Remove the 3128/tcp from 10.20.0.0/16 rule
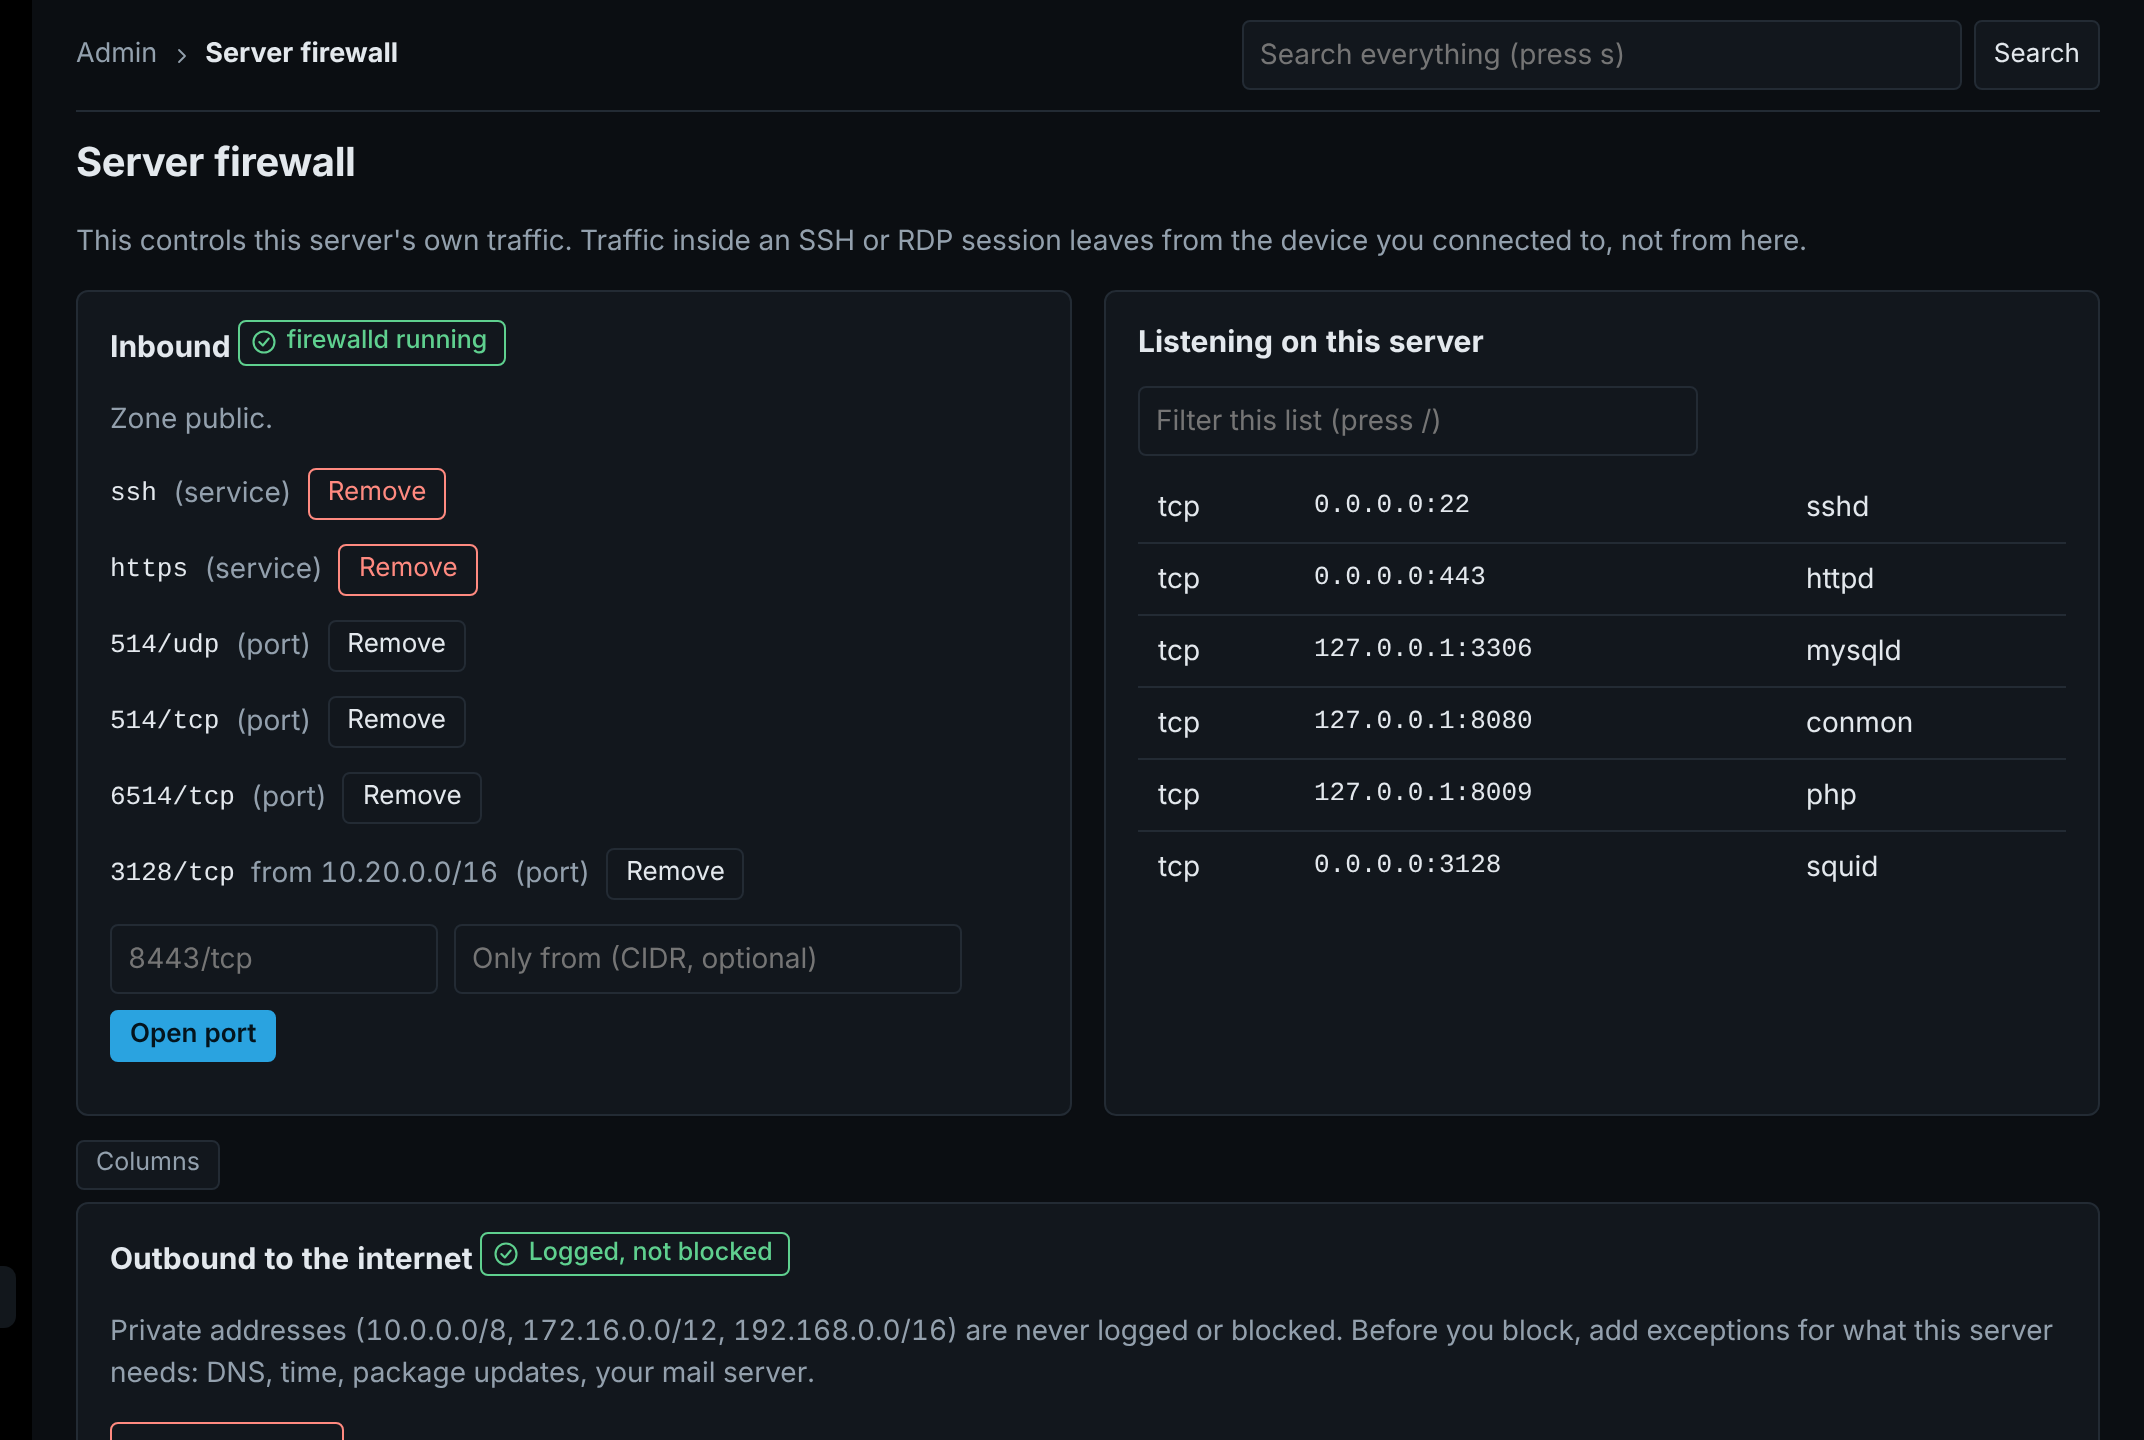Image resolution: width=2144 pixels, height=1440 pixels. pyautogui.click(x=675, y=873)
